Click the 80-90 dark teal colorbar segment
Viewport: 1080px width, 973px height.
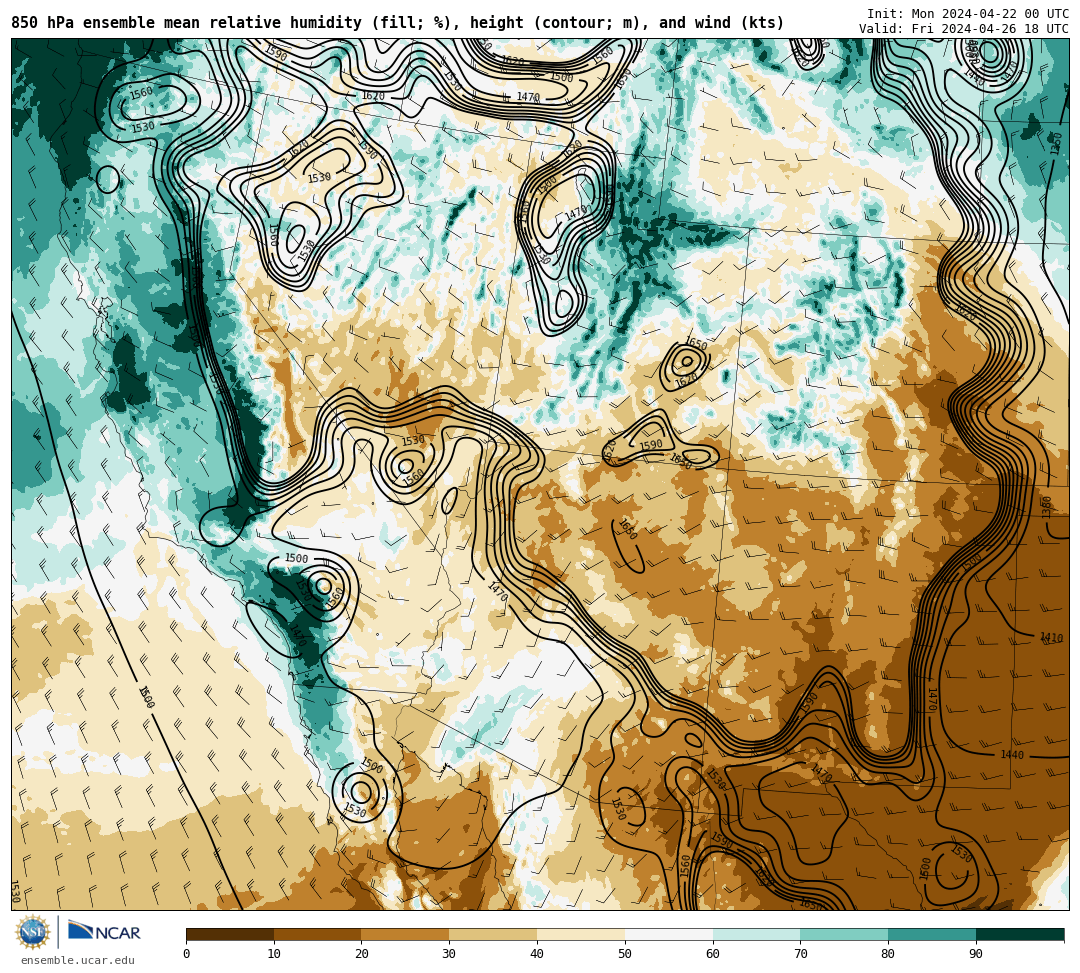(932, 934)
